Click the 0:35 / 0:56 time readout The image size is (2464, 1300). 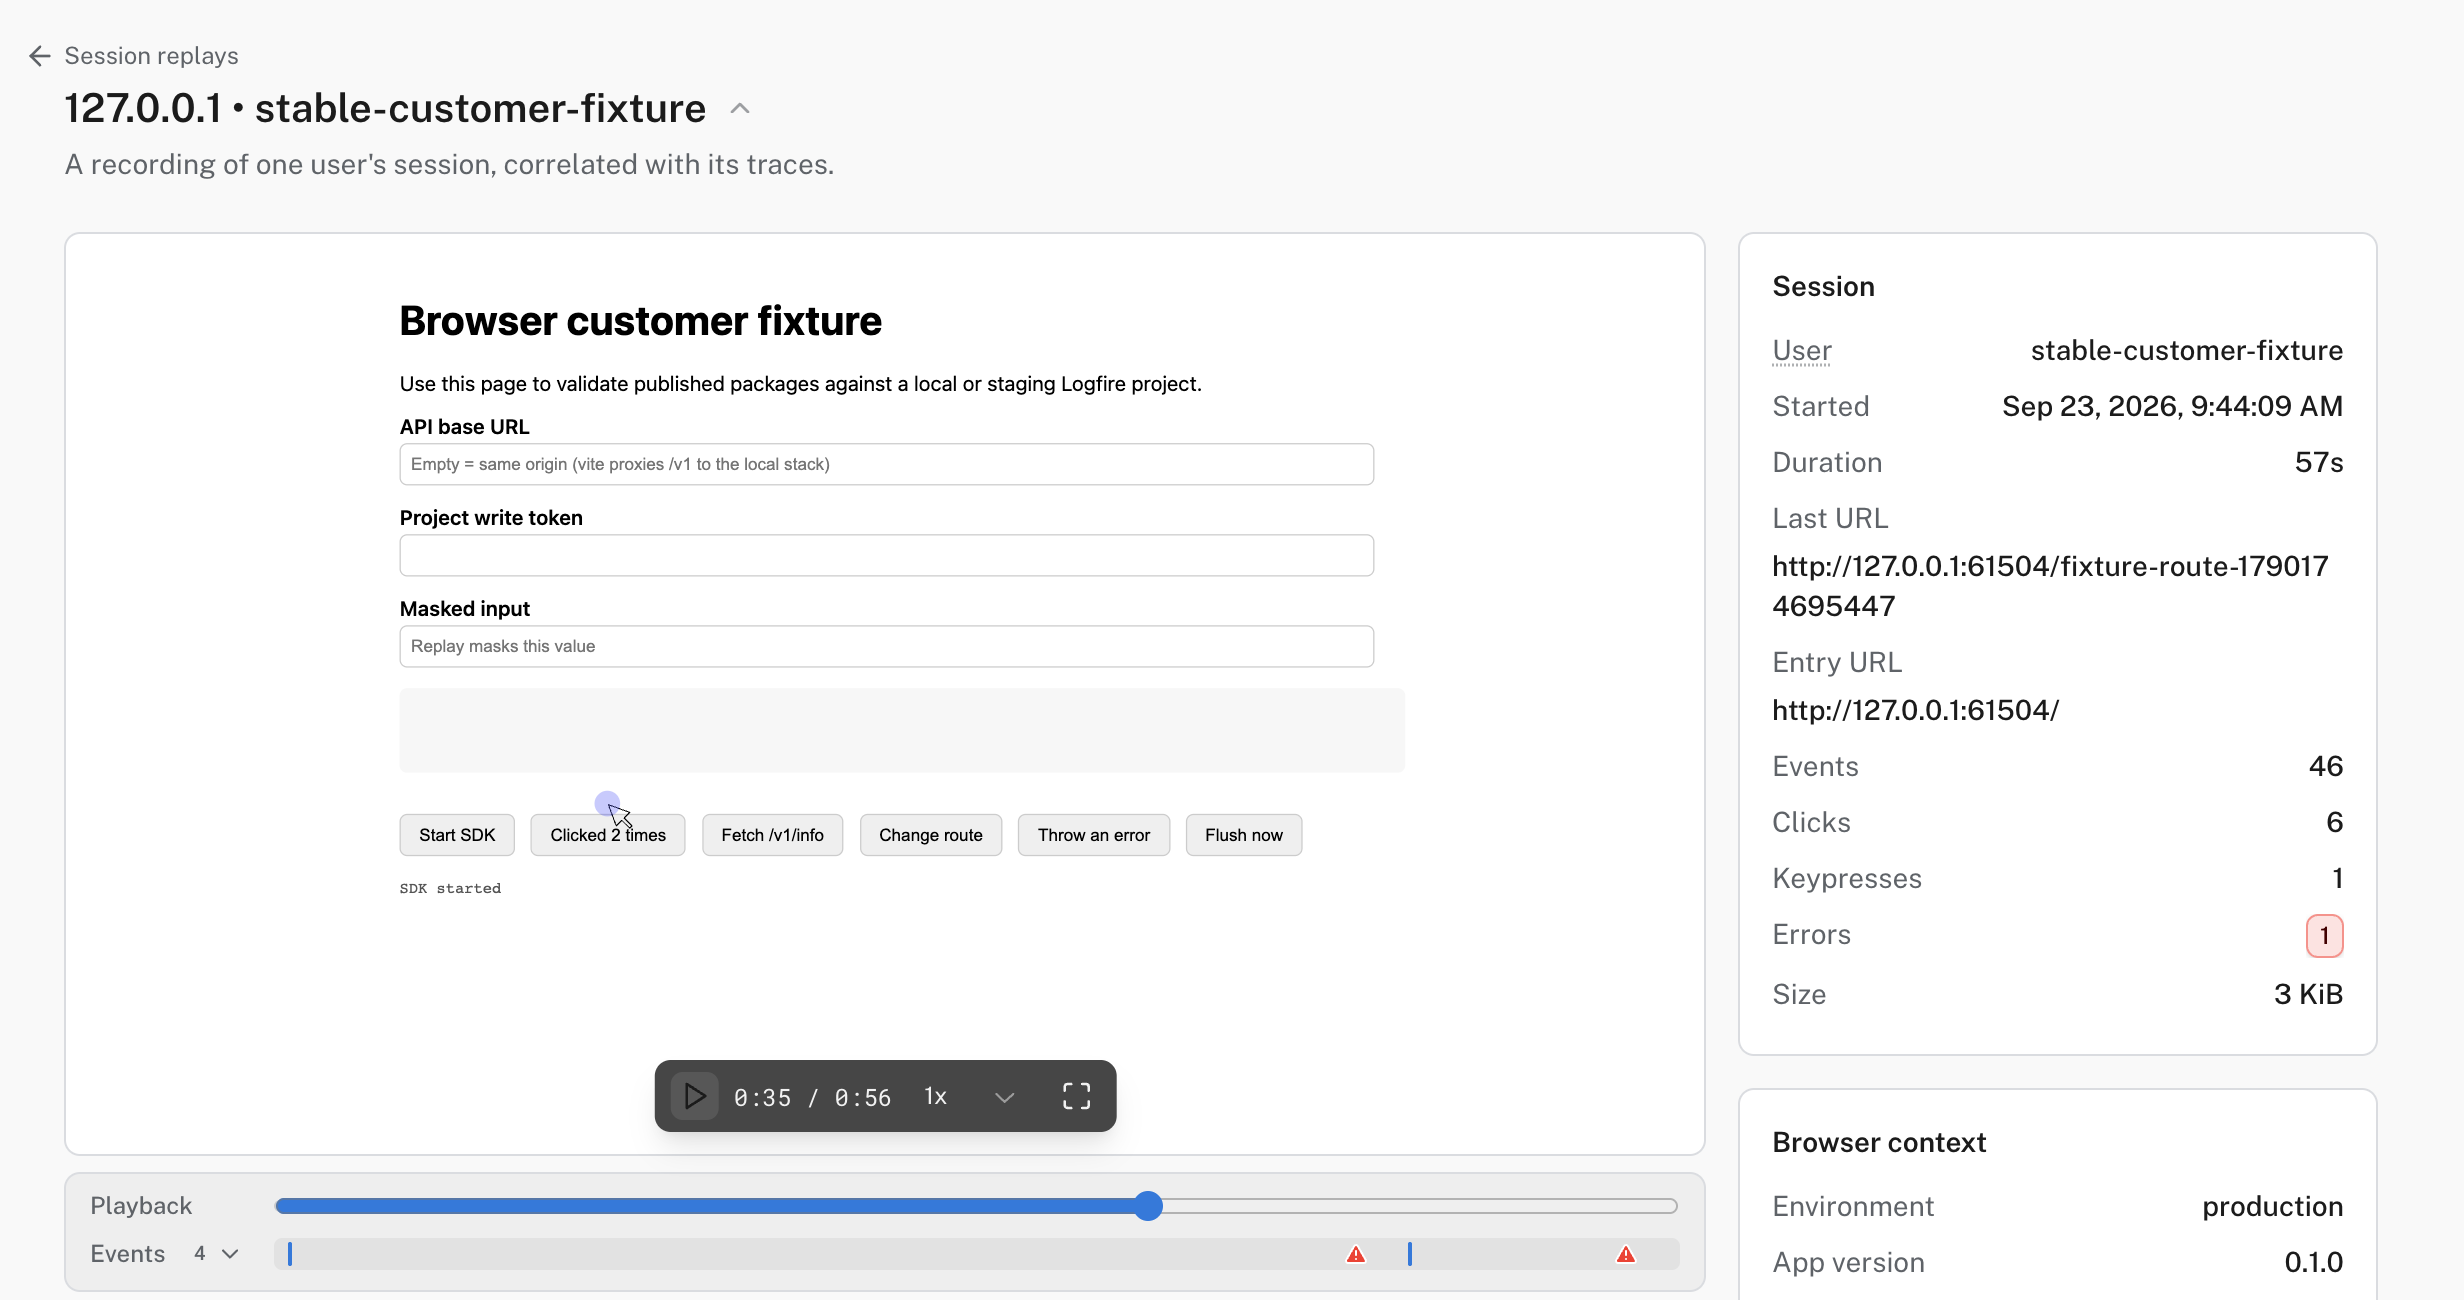pos(813,1097)
